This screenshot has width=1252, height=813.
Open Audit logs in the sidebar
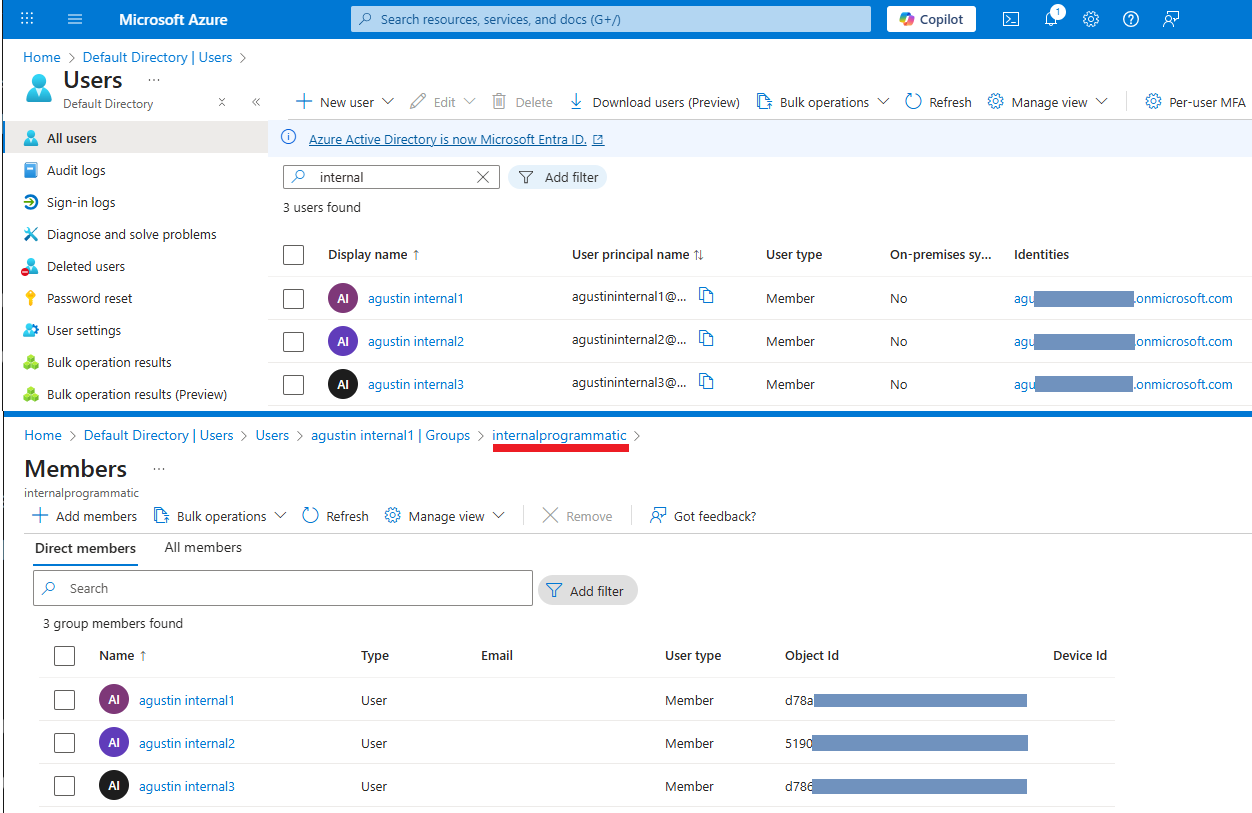click(76, 171)
